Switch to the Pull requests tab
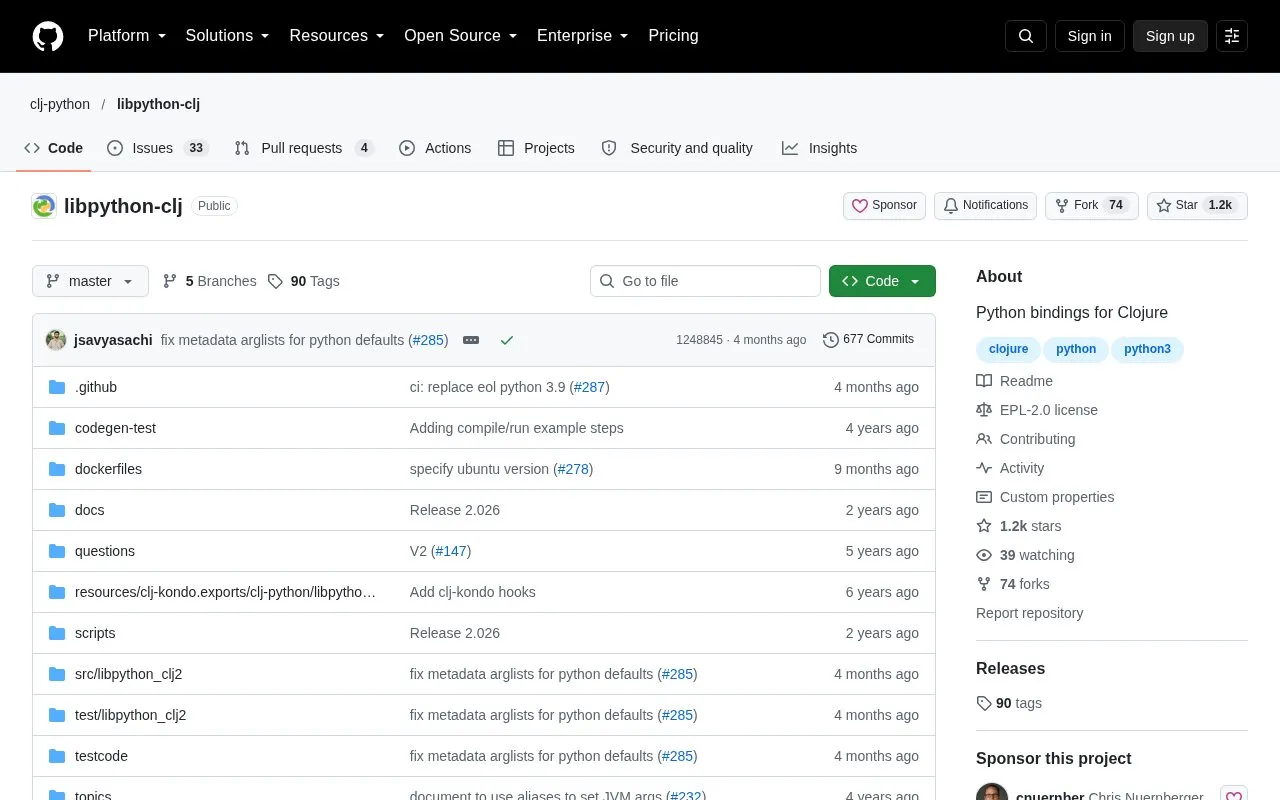 click(x=304, y=148)
